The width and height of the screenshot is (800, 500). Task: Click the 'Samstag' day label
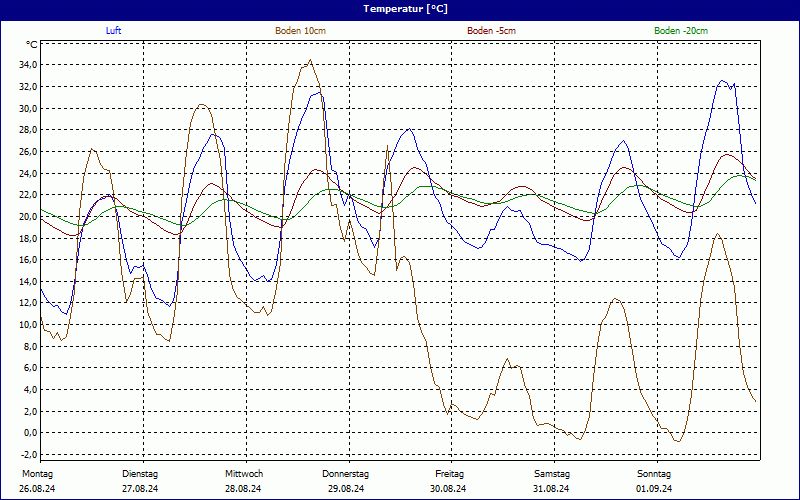coord(552,474)
